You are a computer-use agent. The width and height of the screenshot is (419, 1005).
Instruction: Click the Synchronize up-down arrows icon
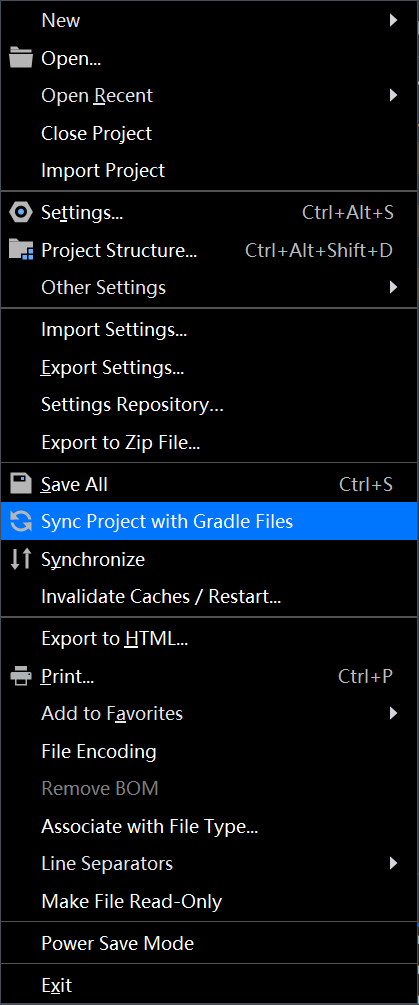[x=21, y=559]
